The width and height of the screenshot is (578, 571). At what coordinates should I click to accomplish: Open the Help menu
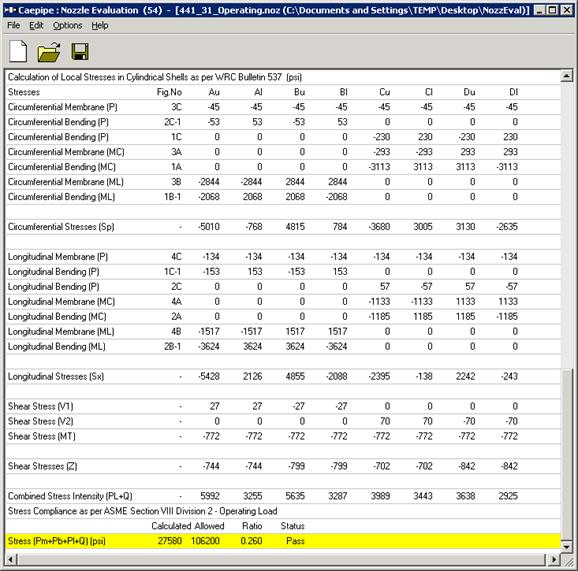pyautogui.click(x=100, y=25)
